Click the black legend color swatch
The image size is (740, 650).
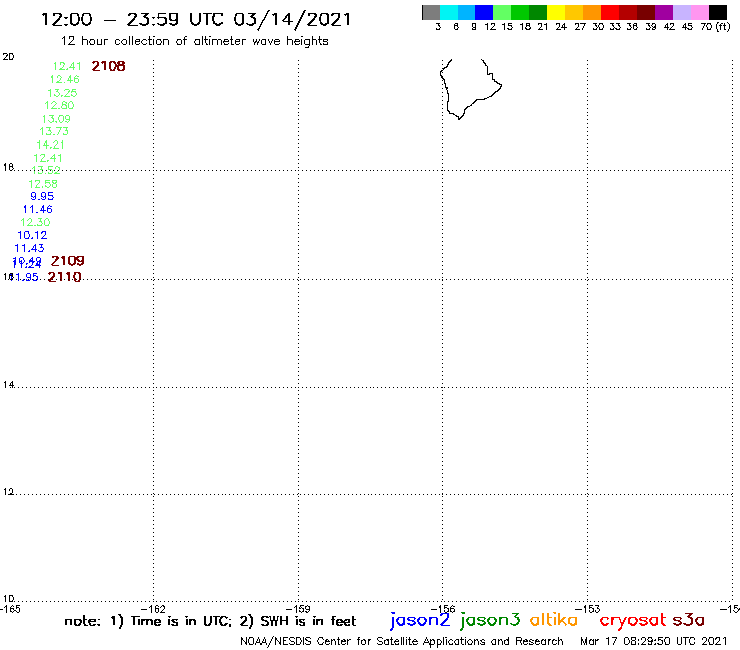pos(718,12)
